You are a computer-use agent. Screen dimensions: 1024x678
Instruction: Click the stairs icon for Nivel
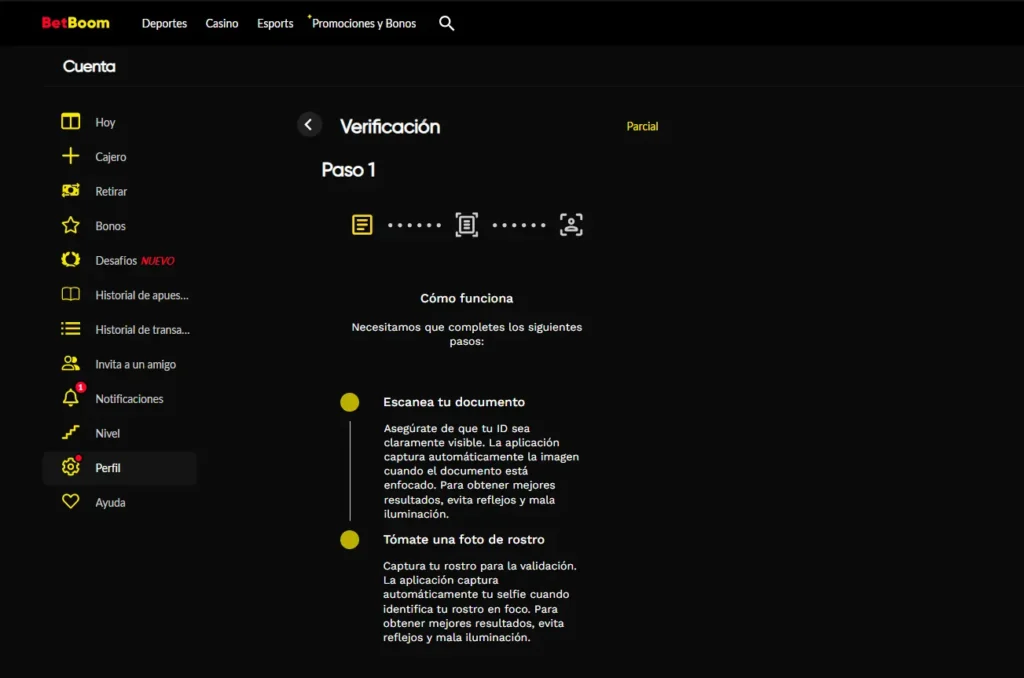[x=71, y=432]
